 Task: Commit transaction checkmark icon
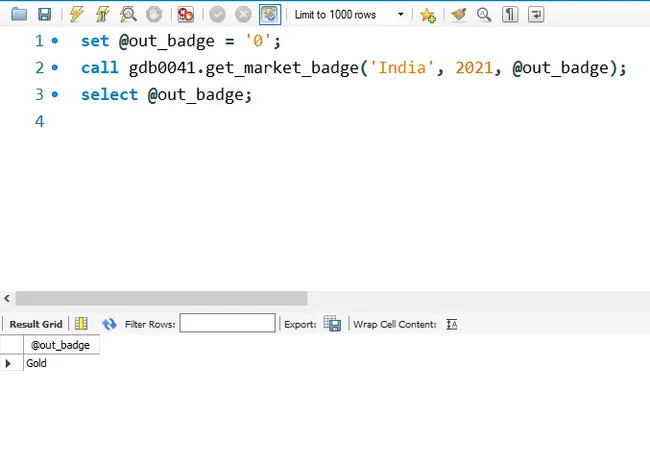217,15
